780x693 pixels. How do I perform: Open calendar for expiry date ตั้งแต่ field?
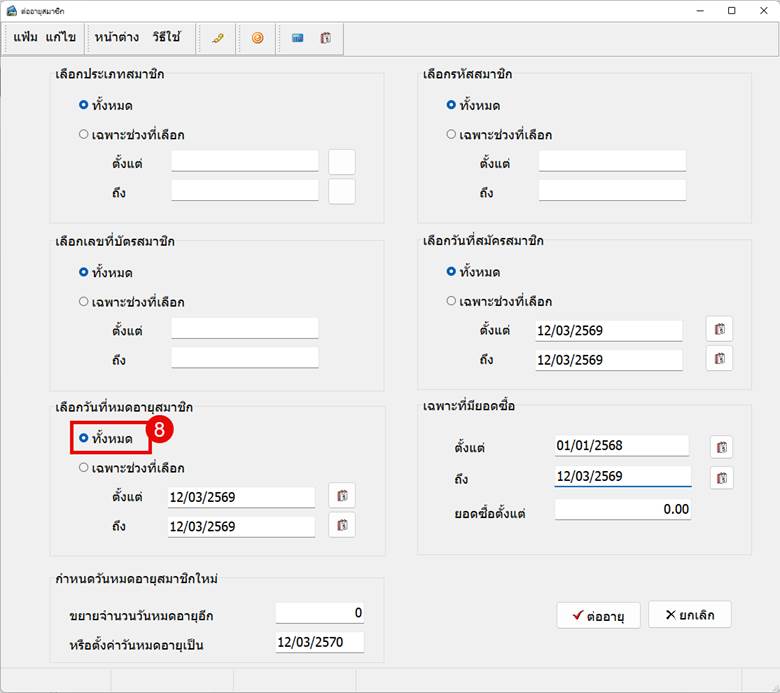click(342, 495)
